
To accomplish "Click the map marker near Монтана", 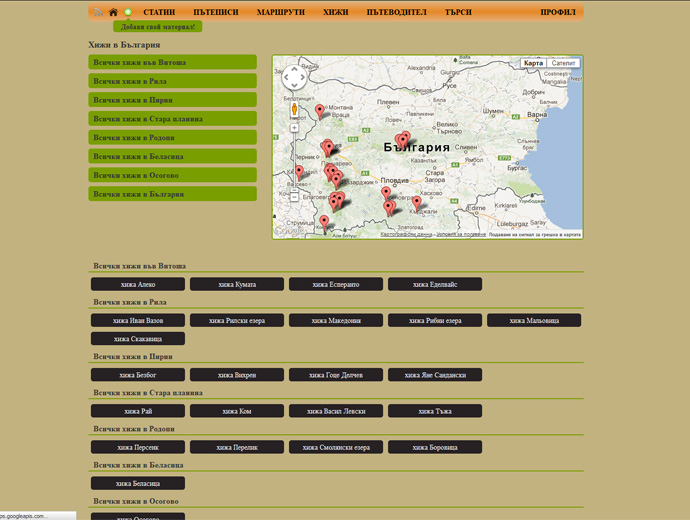I will [320, 111].
